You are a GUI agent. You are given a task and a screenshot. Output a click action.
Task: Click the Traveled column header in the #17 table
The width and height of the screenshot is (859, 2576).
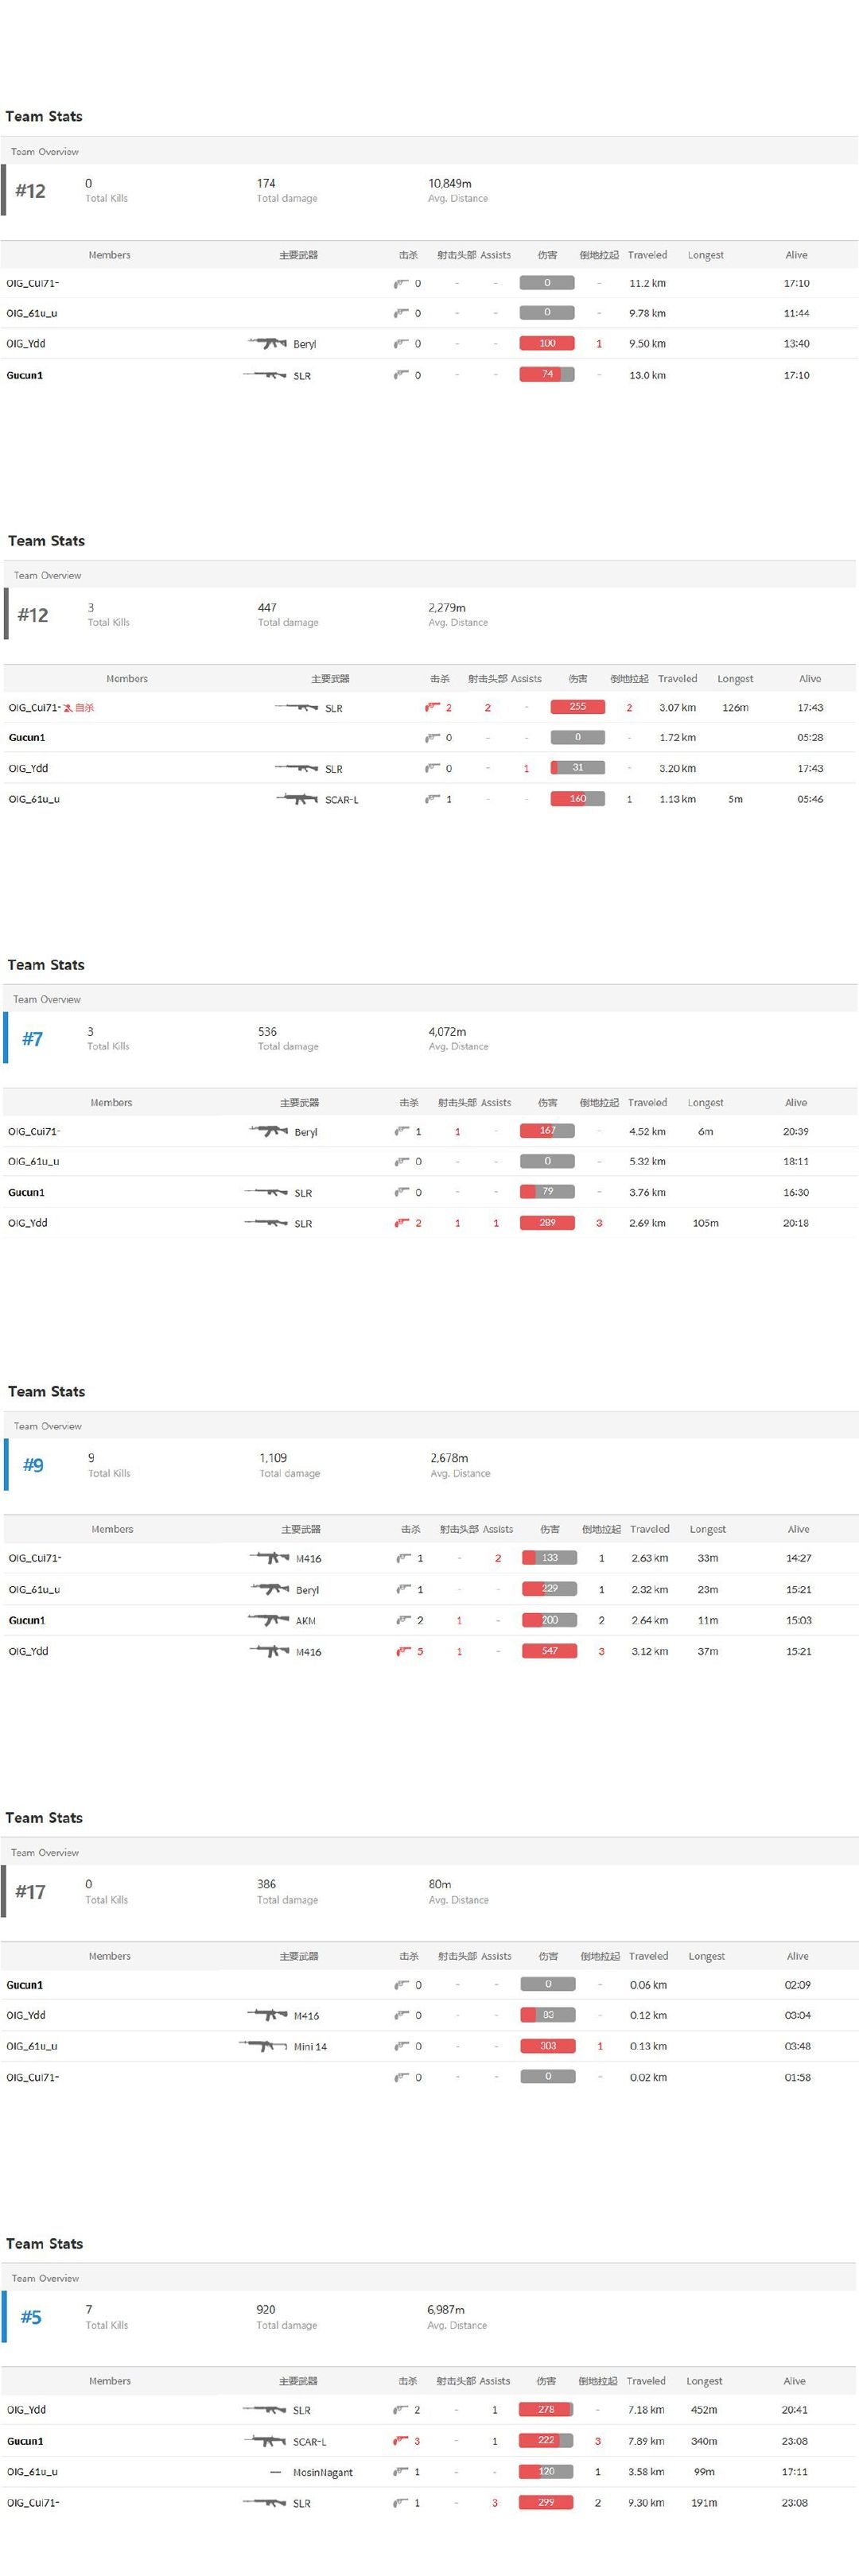click(x=648, y=1956)
